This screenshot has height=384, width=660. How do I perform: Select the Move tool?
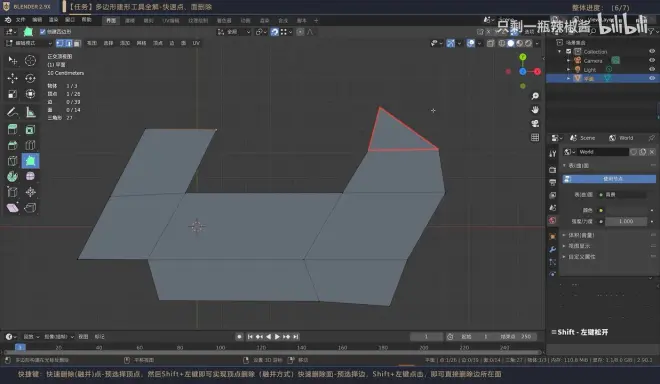tap(12, 78)
